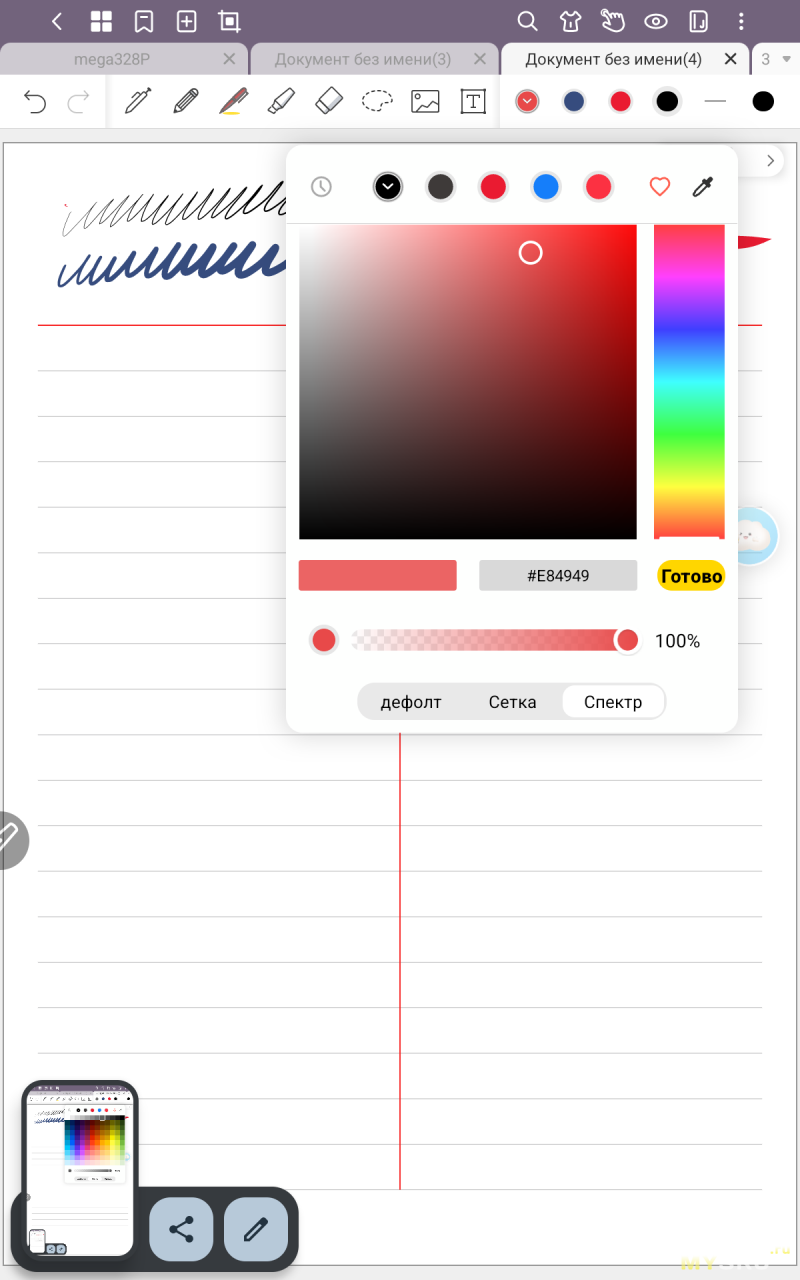Select the fountain pen tool

(138, 101)
